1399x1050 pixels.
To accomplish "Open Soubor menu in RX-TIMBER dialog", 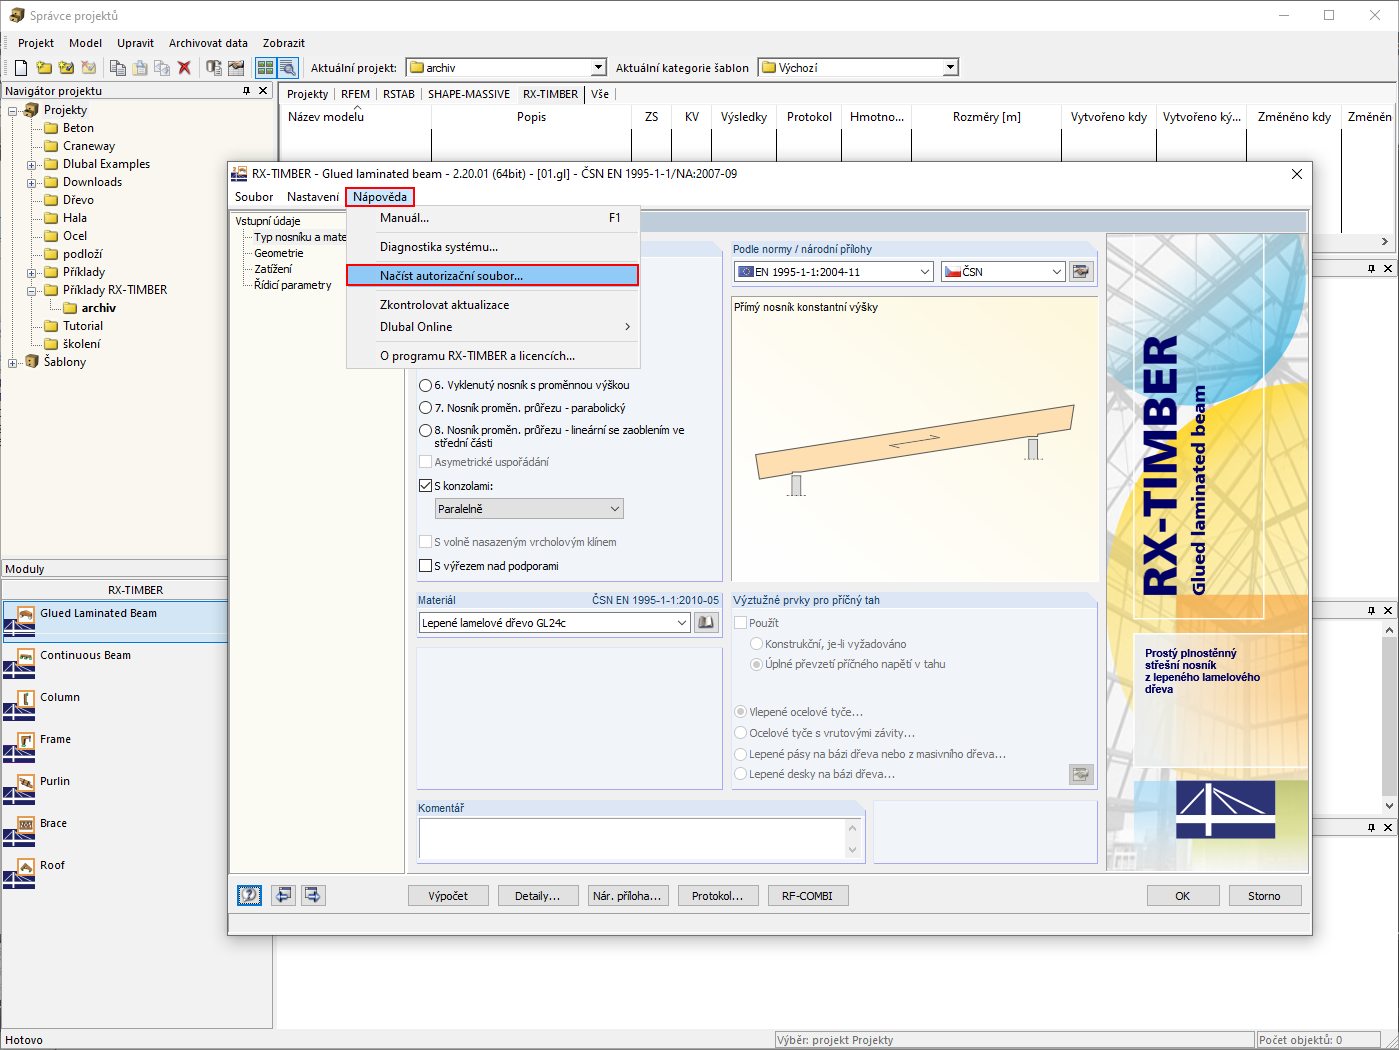I will pos(254,197).
